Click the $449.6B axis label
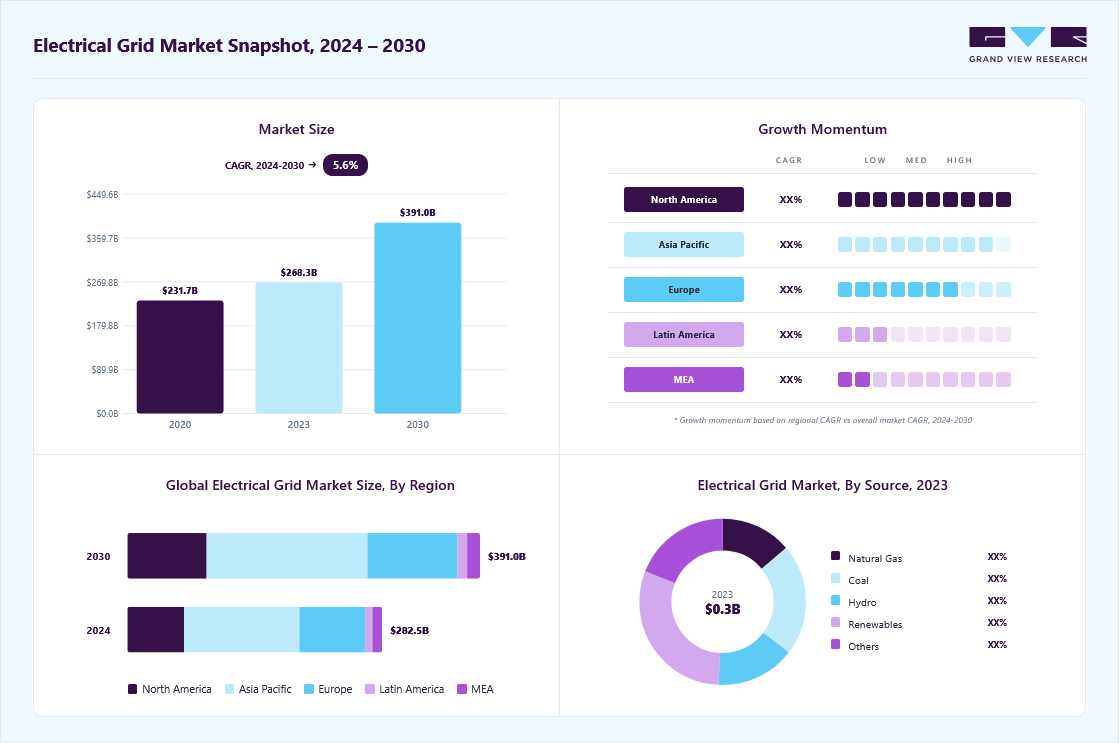This screenshot has width=1120, height=743. pyautogui.click(x=102, y=194)
